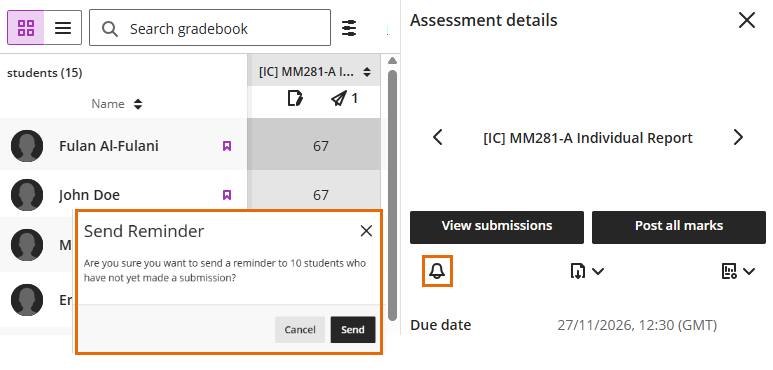Image resolution: width=773 pixels, height=370 pixels.
Task: Click John Doe's purple bookmark flag
Action: [x=227, y=195]
